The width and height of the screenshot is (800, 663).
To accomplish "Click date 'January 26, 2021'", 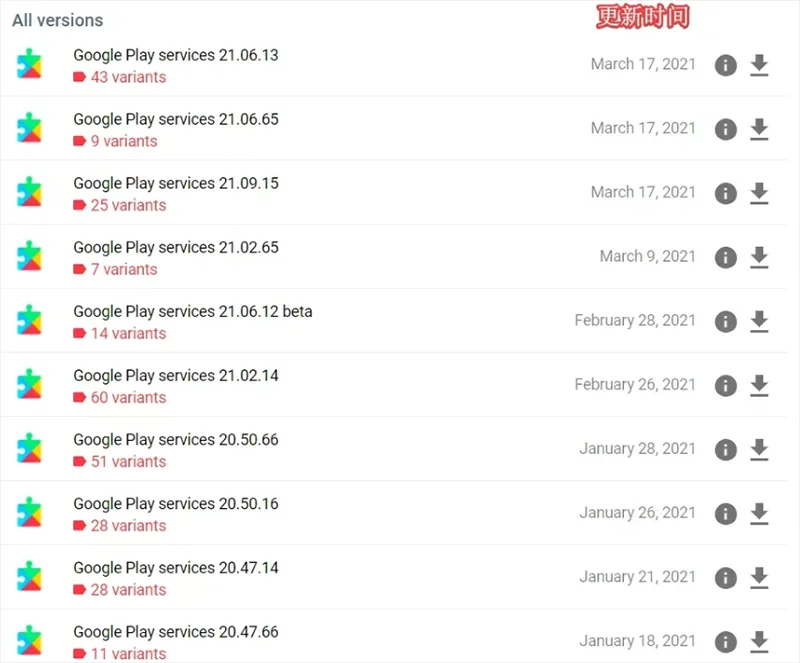I will pos(637,512).
